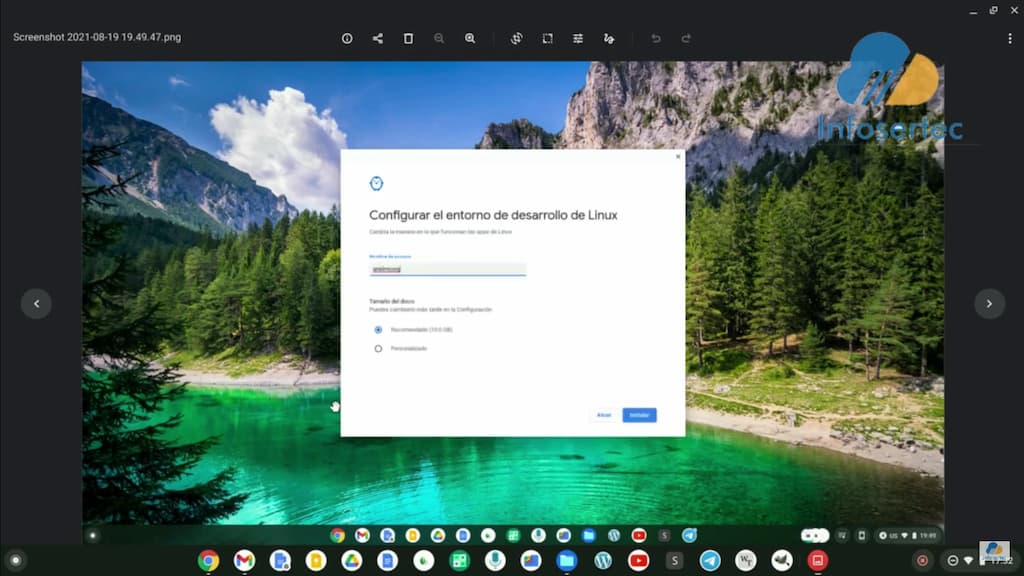1024x576 pixels.
Task: Open Google Chrome from the shelf
Action: (x=208, y=561)
